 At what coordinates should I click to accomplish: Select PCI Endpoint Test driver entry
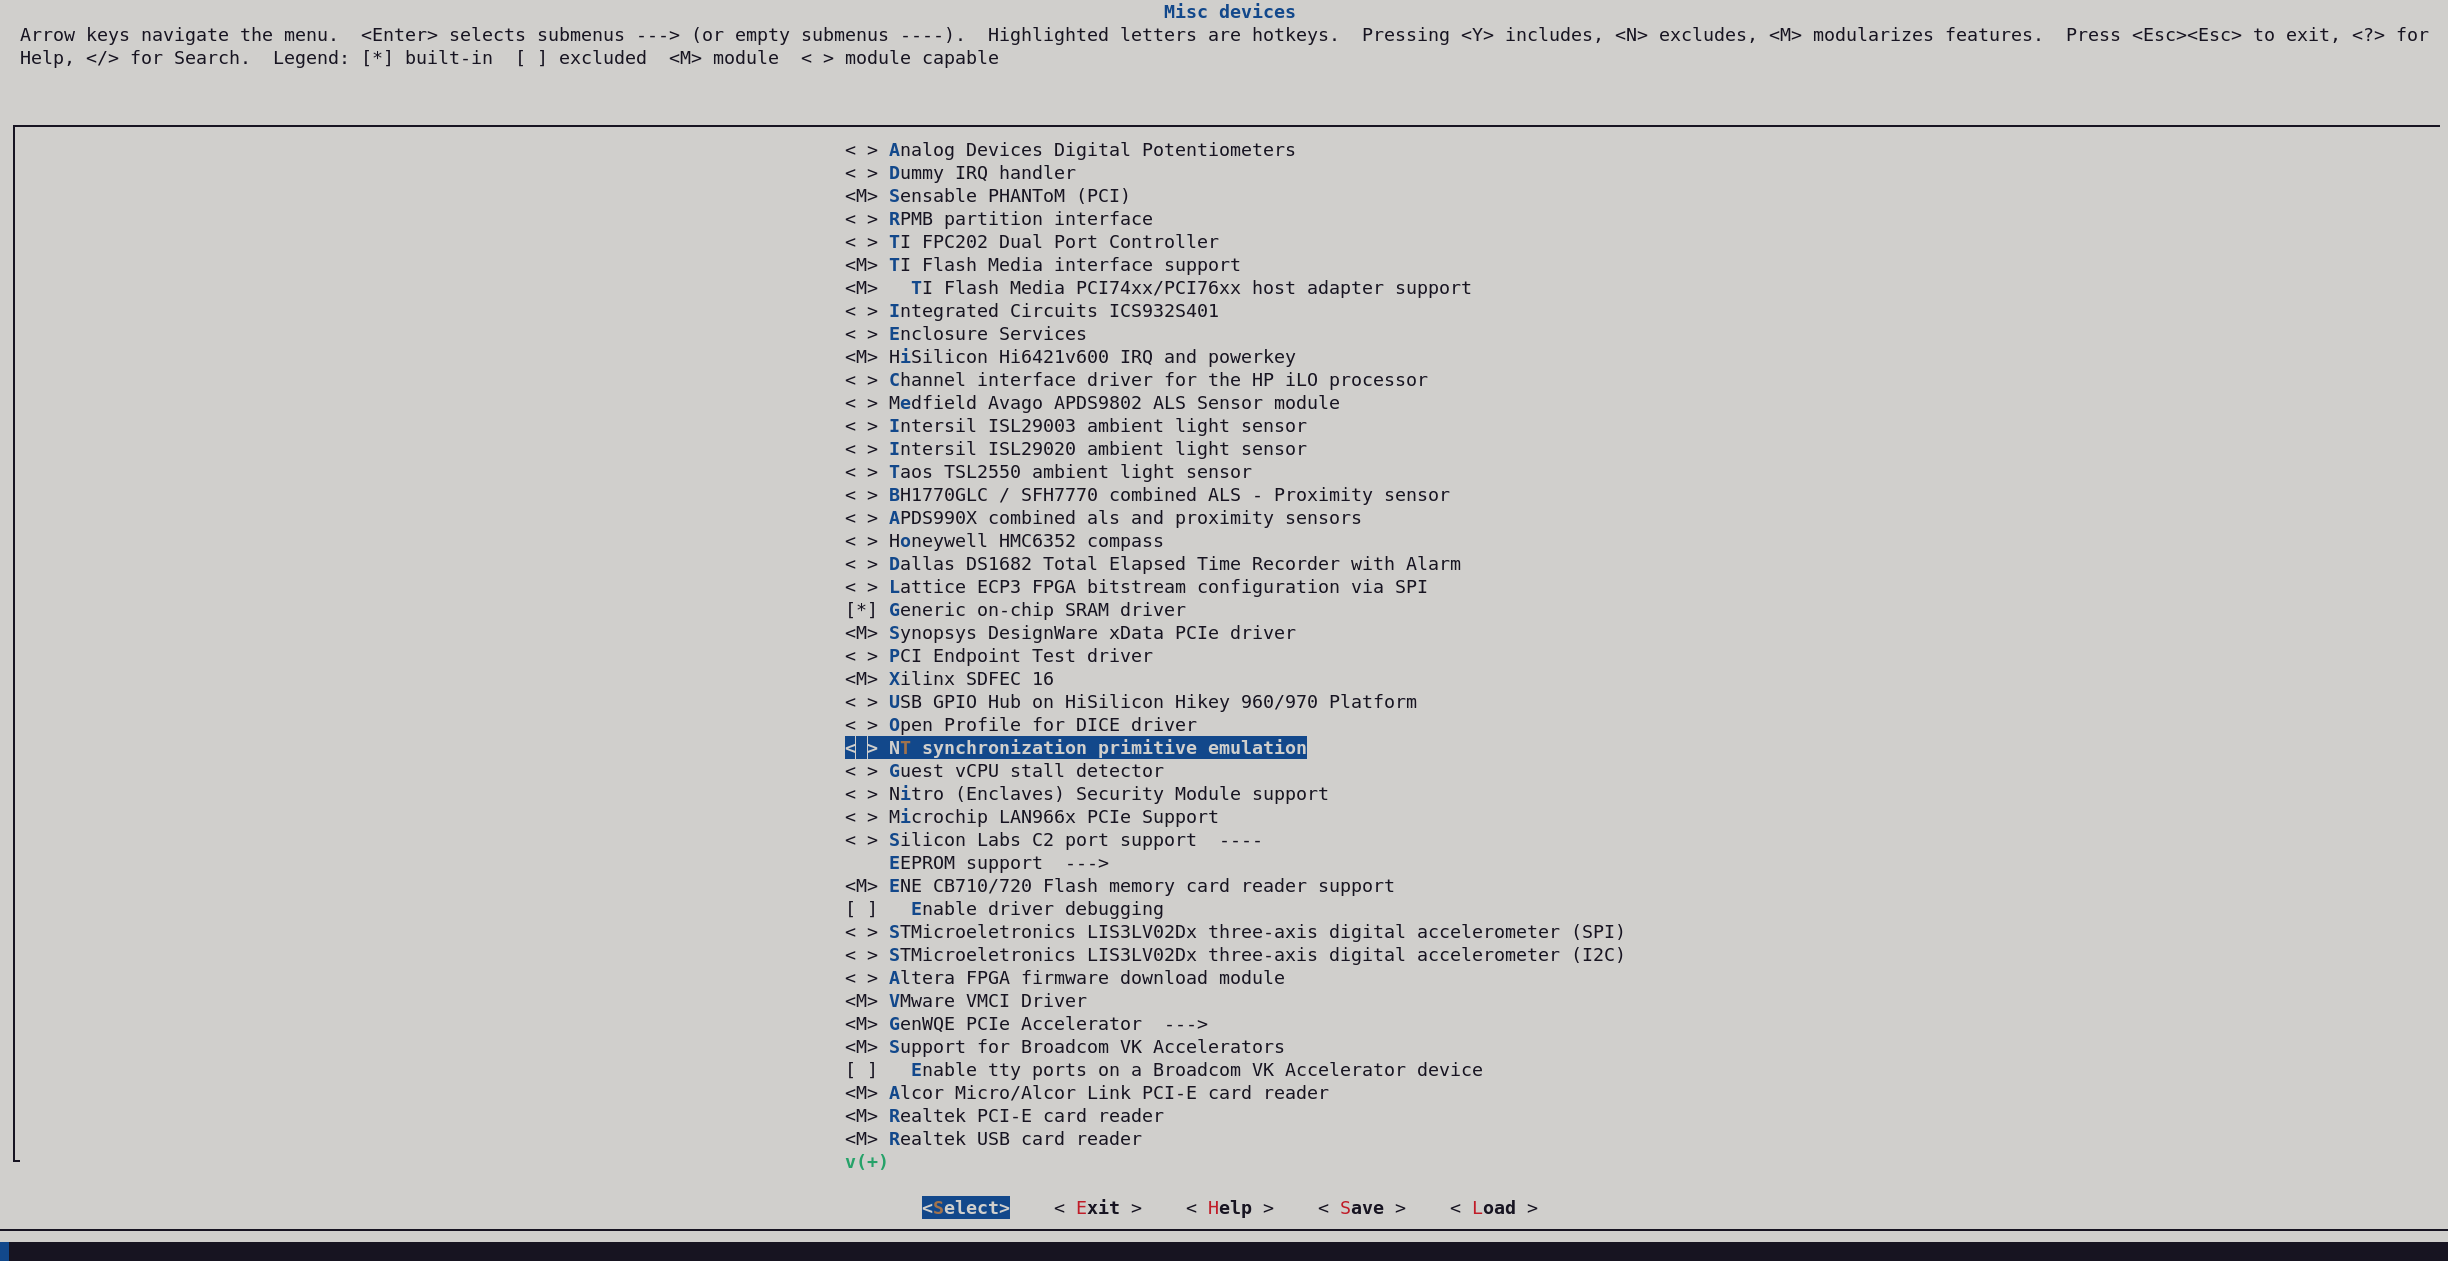998,656
